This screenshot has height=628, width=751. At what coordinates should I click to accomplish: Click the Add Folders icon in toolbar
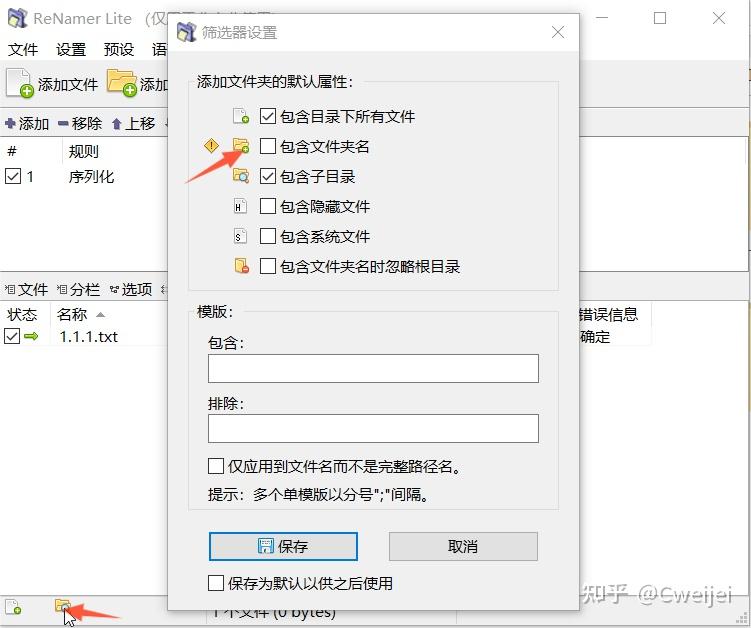point(122,83)
